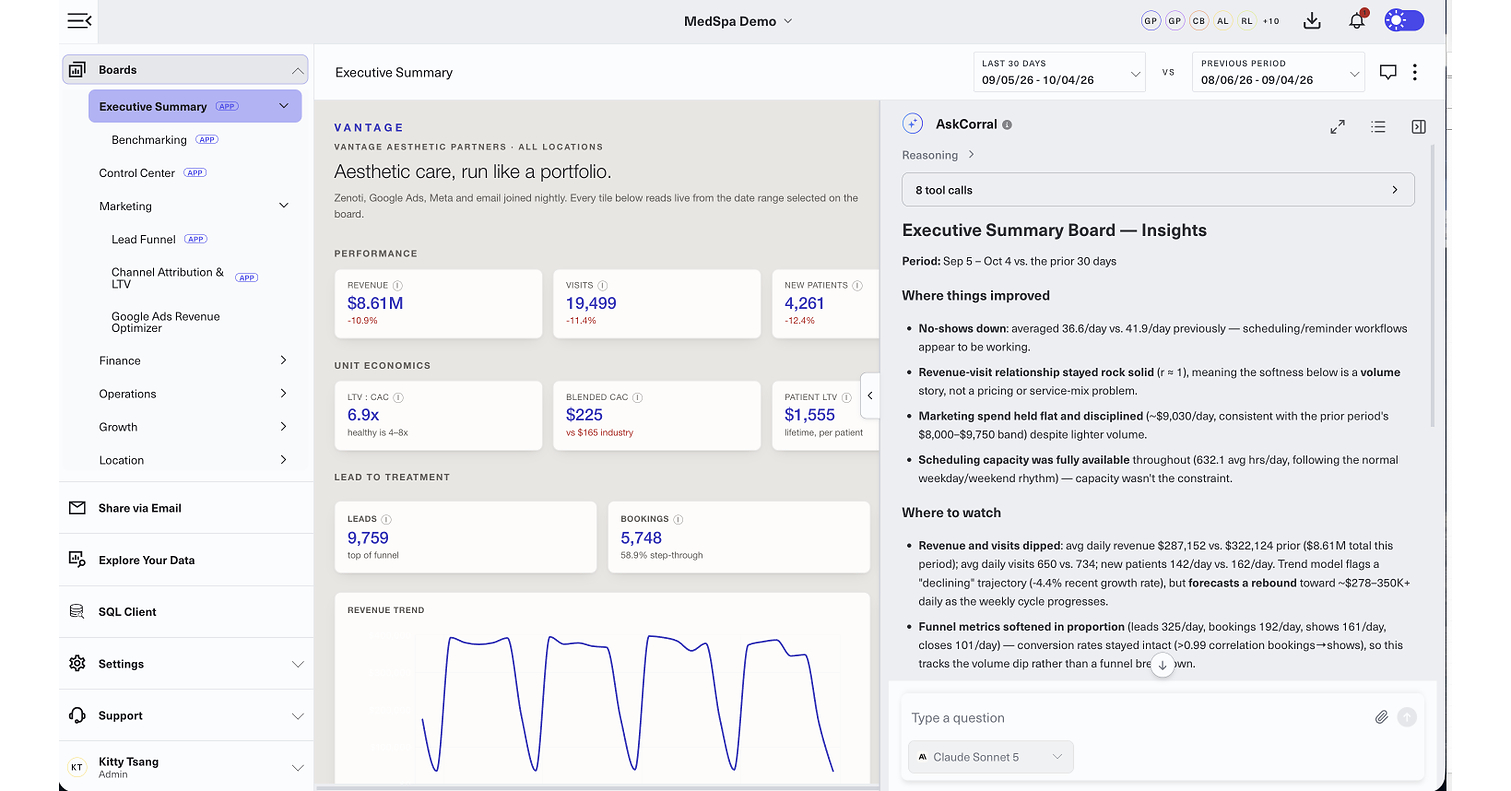Open the Control Center board

tap(137, 173)
